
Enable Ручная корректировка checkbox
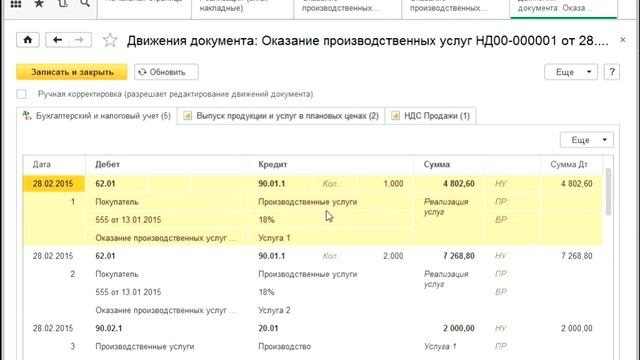pos(22,94)
